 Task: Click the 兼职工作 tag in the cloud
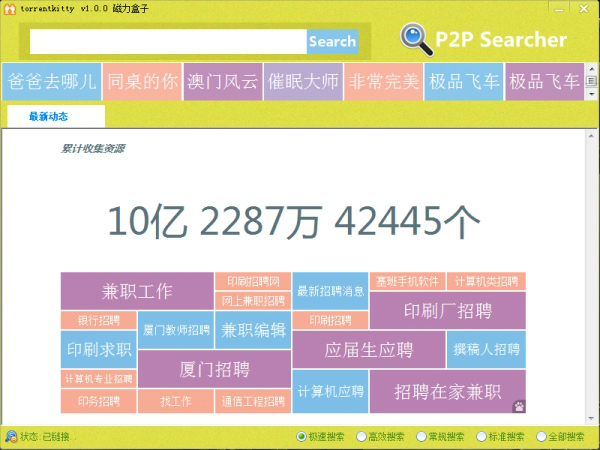[137, 292]
